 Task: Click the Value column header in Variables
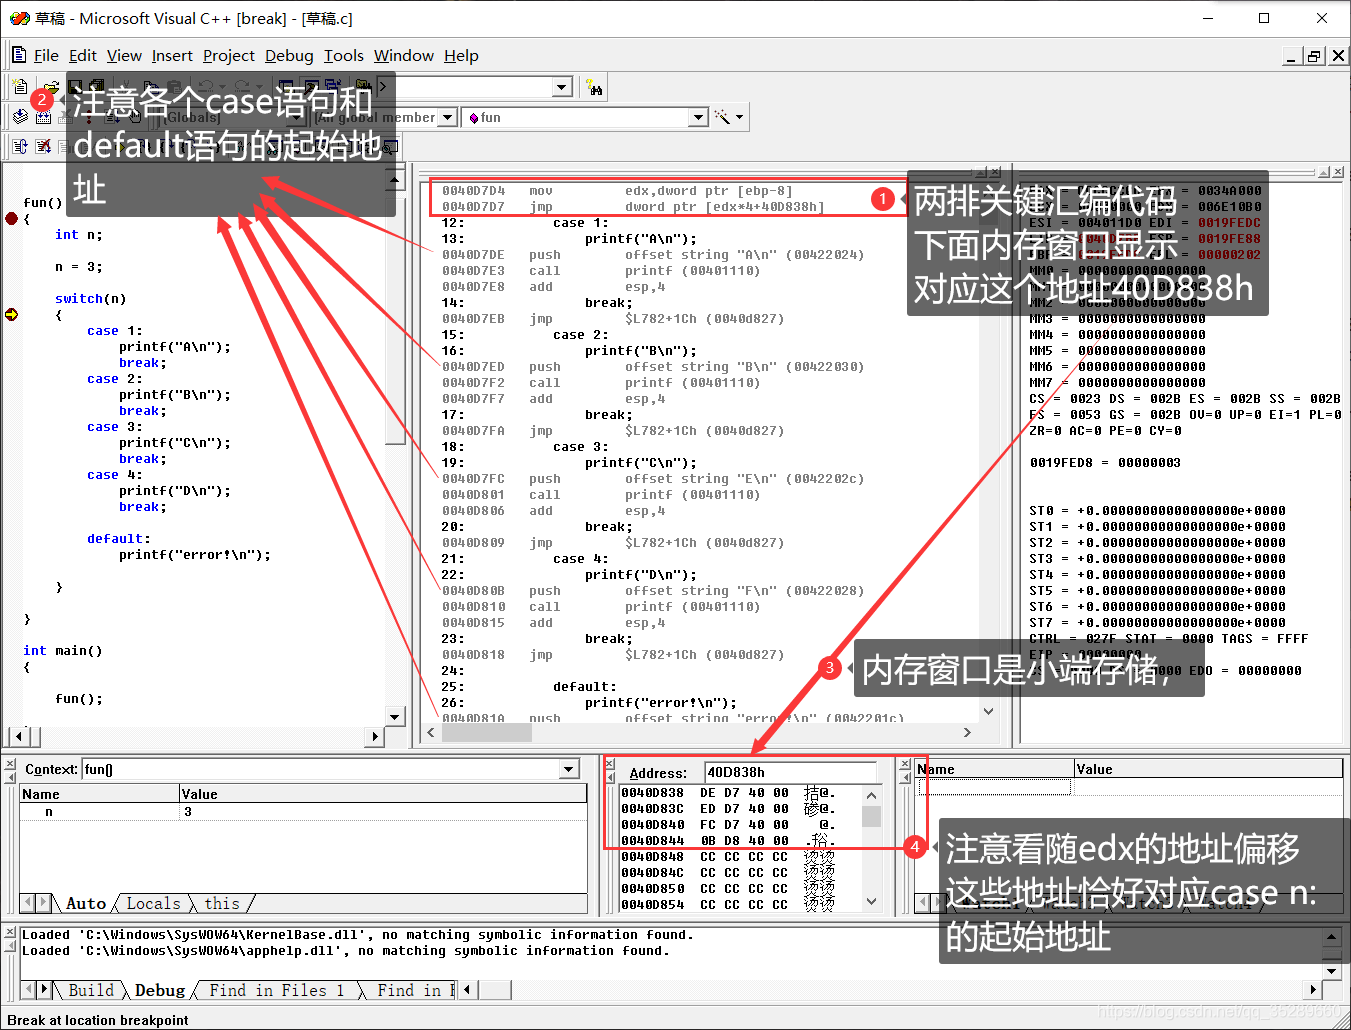click(x=383, y=794)
